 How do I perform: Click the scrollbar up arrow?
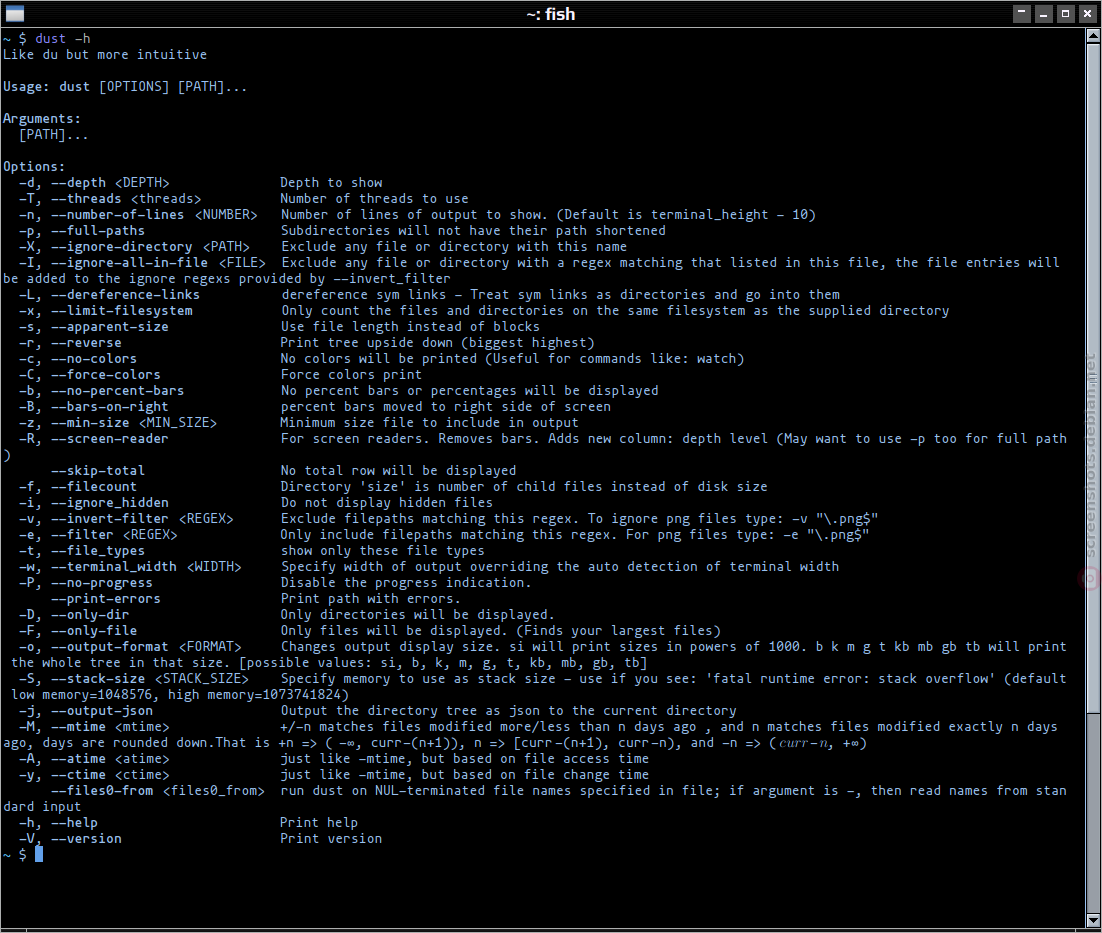click(1093, 36)
